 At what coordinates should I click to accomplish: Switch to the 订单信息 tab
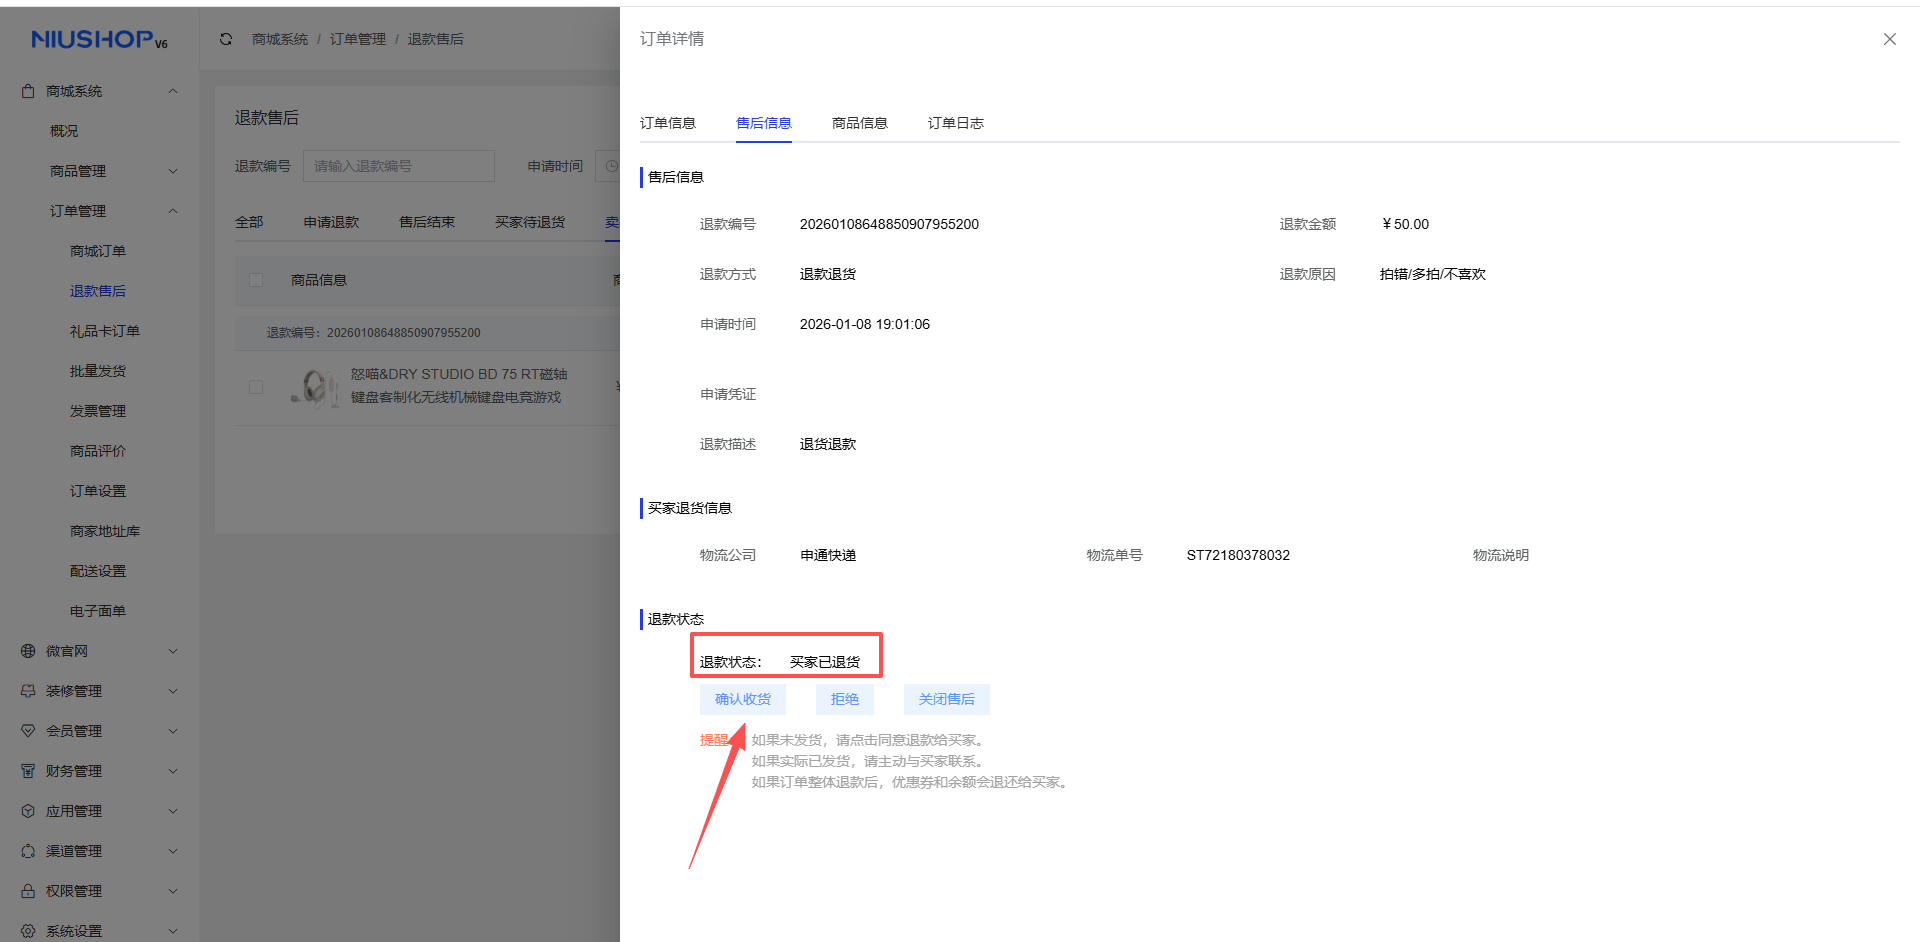click(667, 123)
